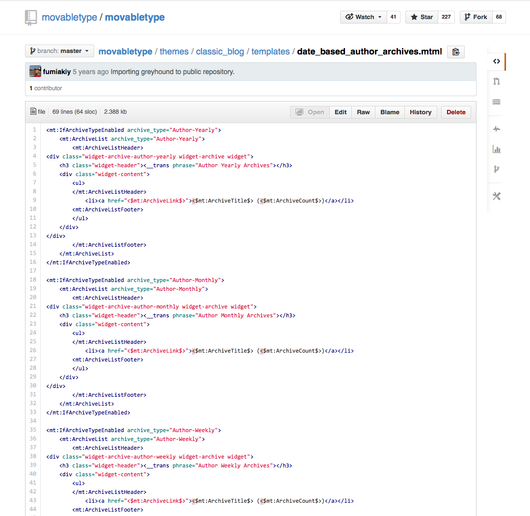This screenshot has width=530, height=516.
Task: Click the date_based_author_archives.mtml filename
Action: (369, 51)
